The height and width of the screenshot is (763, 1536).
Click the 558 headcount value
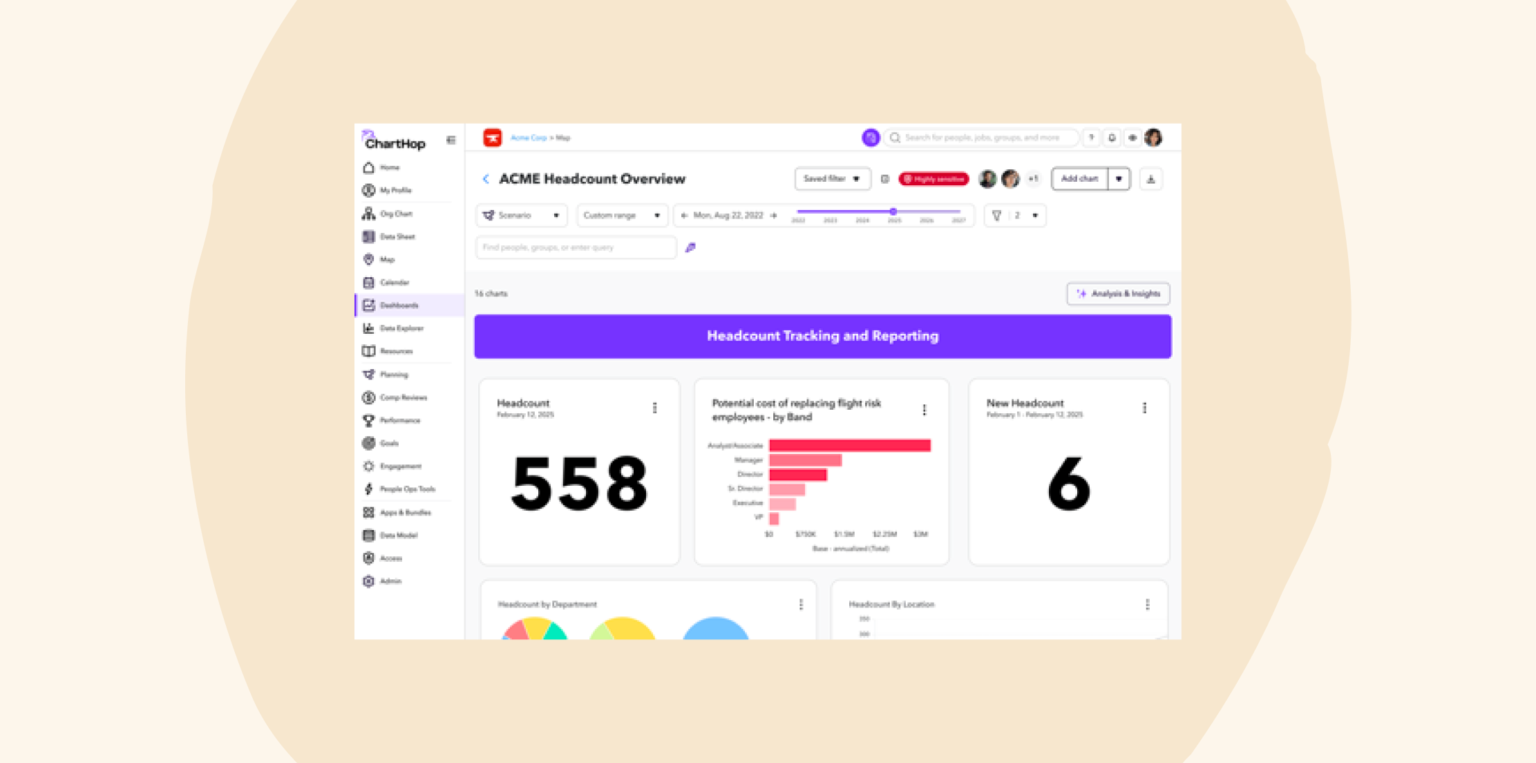(580, 484)
